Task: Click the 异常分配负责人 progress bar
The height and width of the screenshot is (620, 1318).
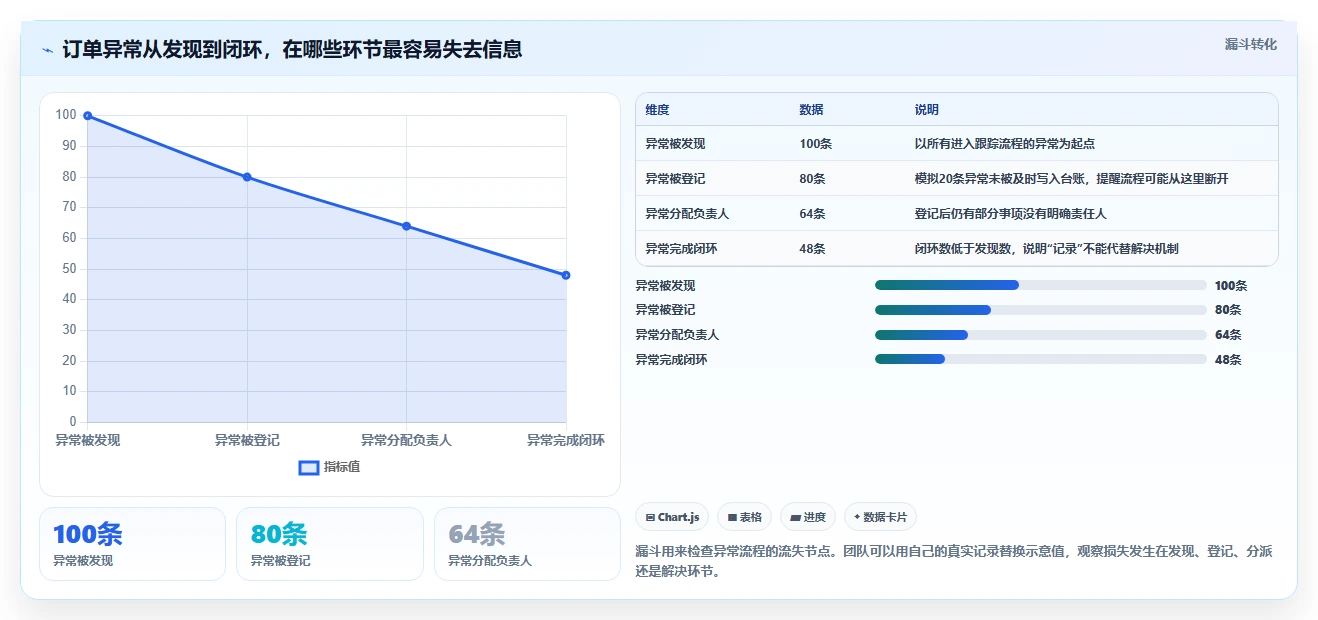Action: tap(1041, 335)
